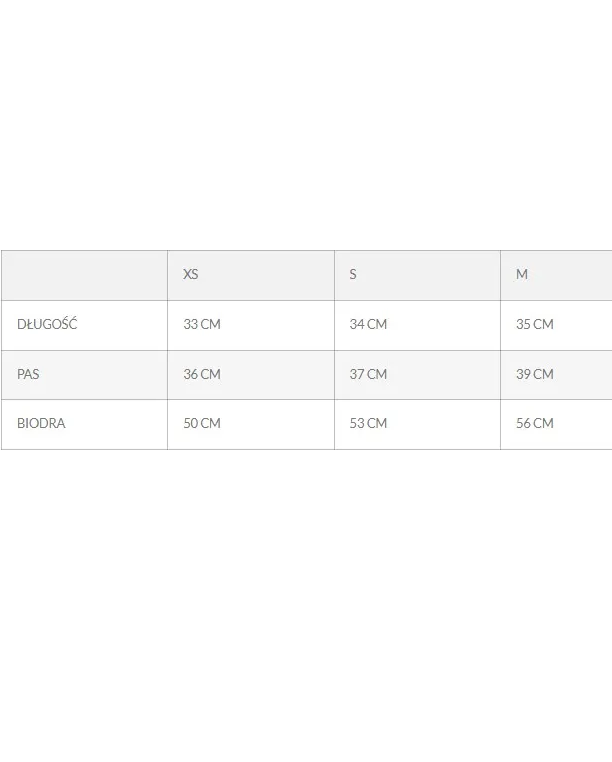Image resolution: width=612 pixels, height=762 pixels.
Task: Select the 39 CM waist value
Action: pos(535,374)
